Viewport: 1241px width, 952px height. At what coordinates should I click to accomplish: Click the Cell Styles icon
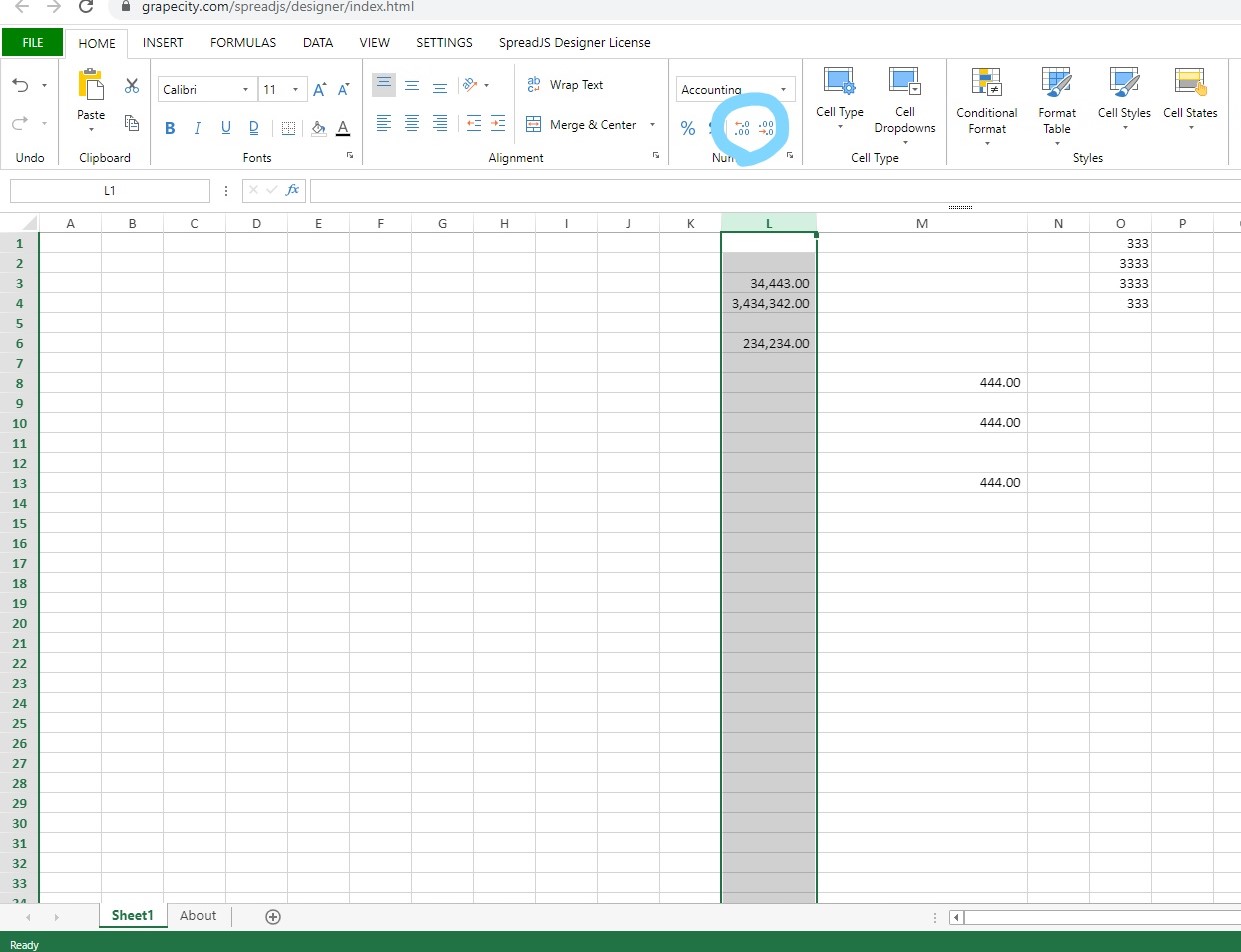[1124, 82]
